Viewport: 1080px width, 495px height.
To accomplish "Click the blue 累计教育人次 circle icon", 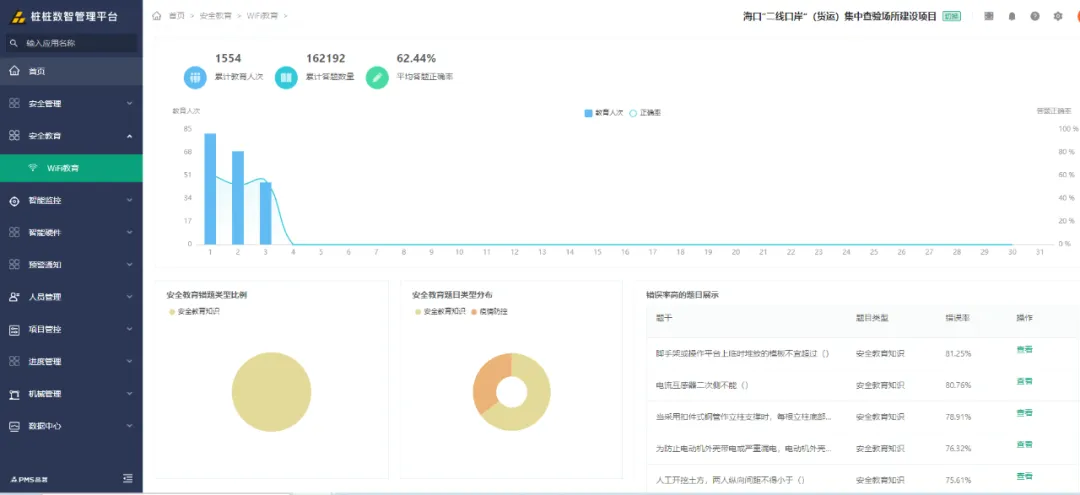I will 195,77.
